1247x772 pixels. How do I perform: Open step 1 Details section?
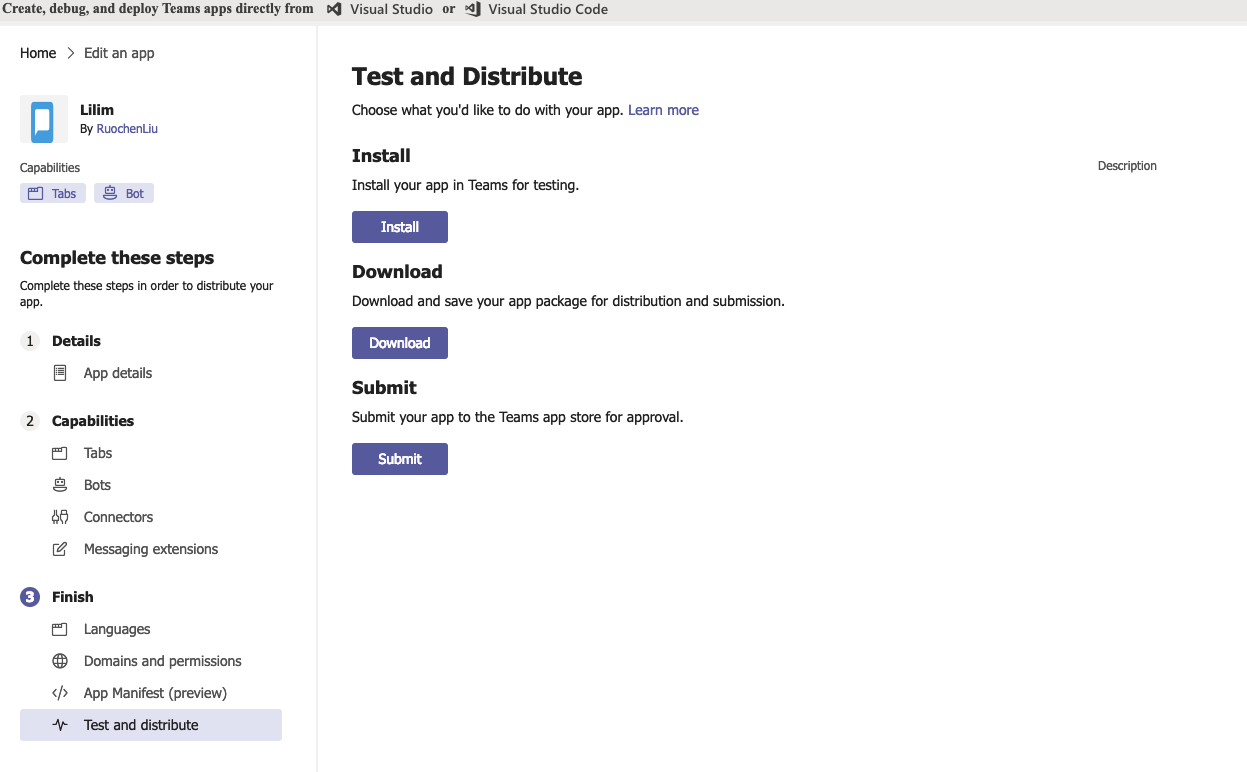tap(76, 341)
